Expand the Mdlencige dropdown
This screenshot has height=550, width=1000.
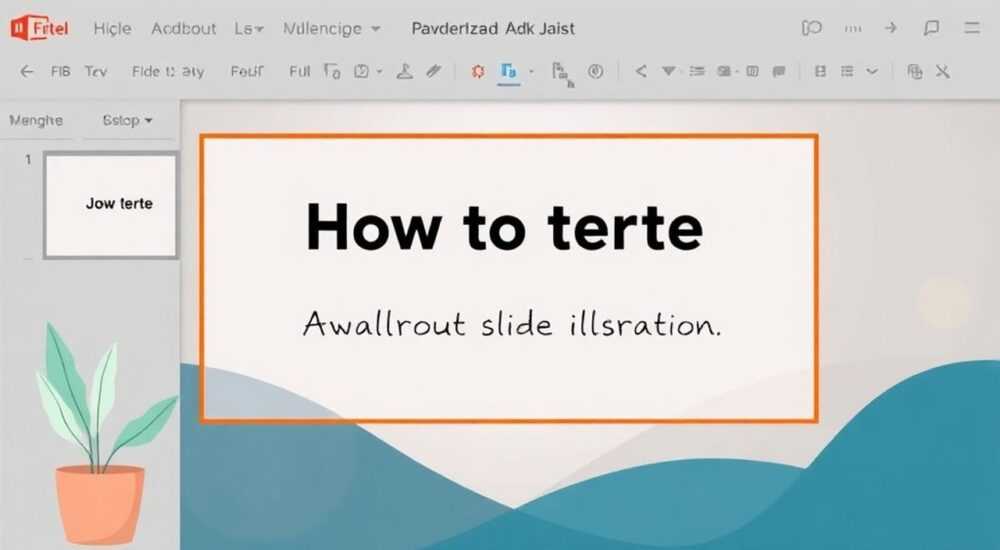tap(332, 29)
